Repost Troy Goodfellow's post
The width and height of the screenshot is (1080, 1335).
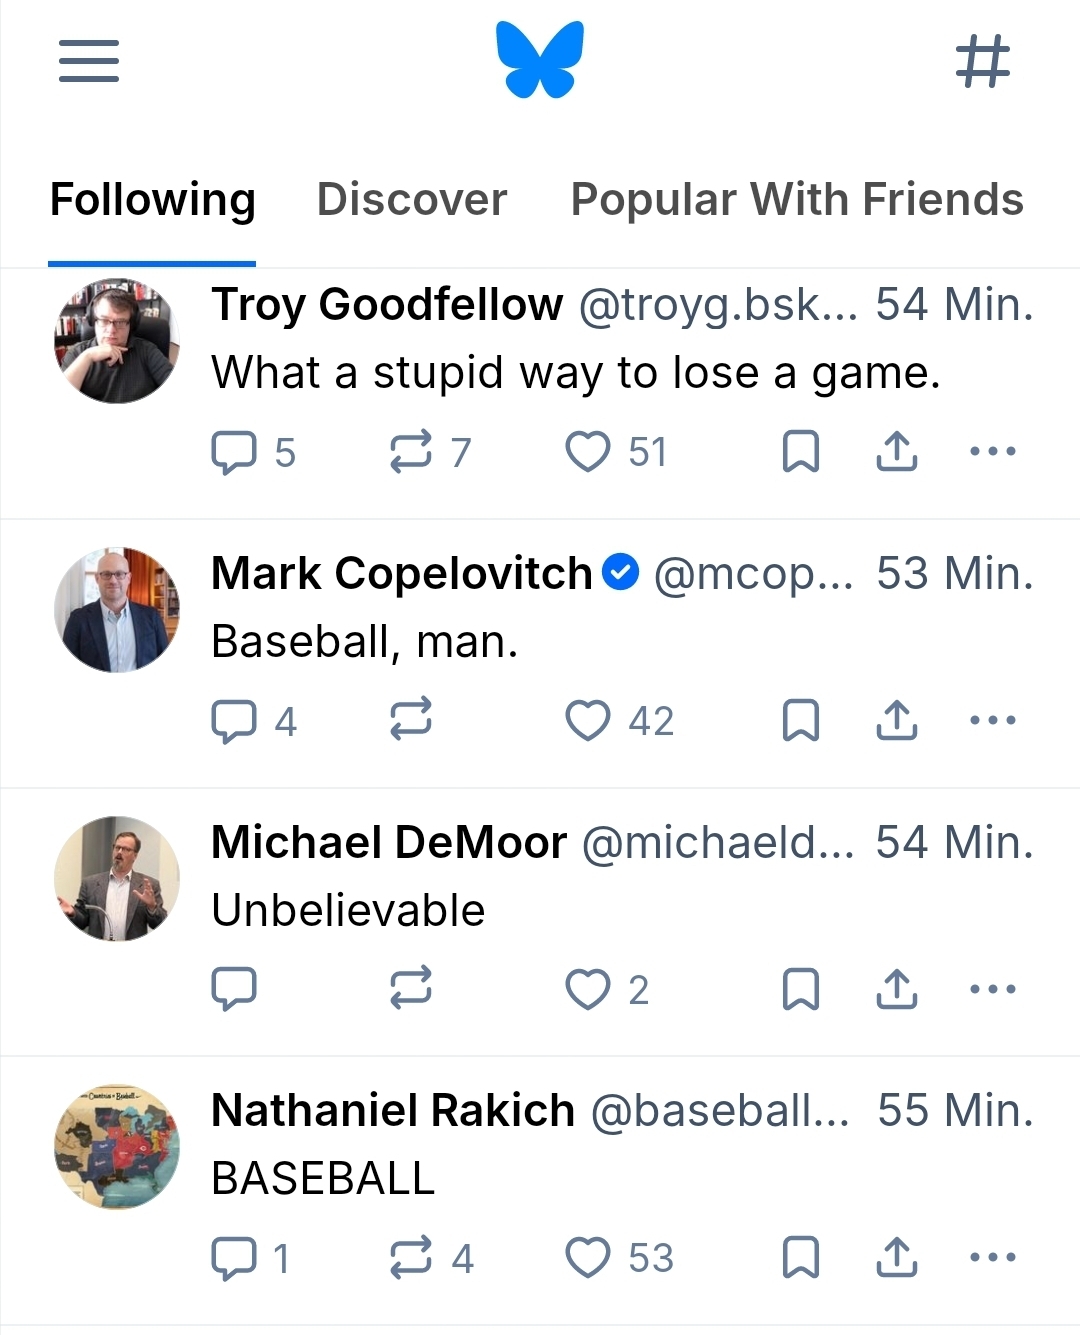coord(411,452)
